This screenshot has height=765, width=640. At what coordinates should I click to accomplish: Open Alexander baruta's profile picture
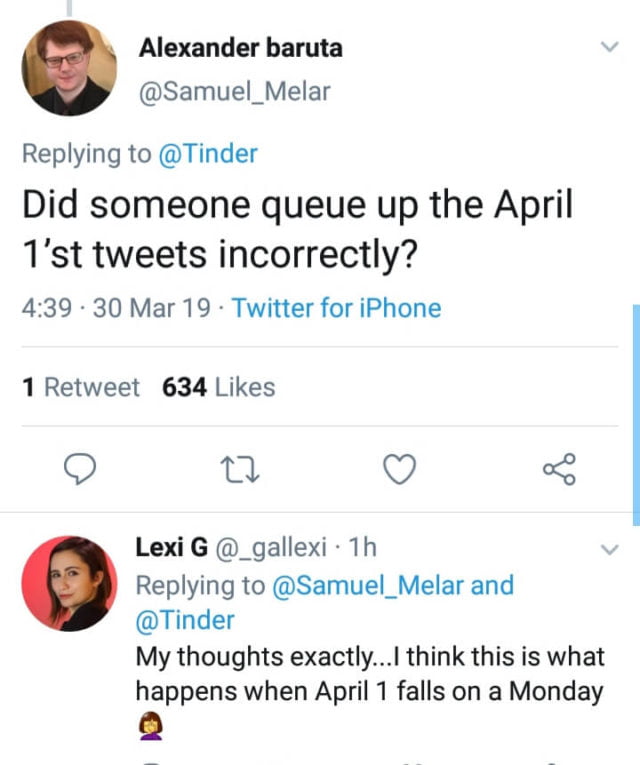(x=68, y=69)
